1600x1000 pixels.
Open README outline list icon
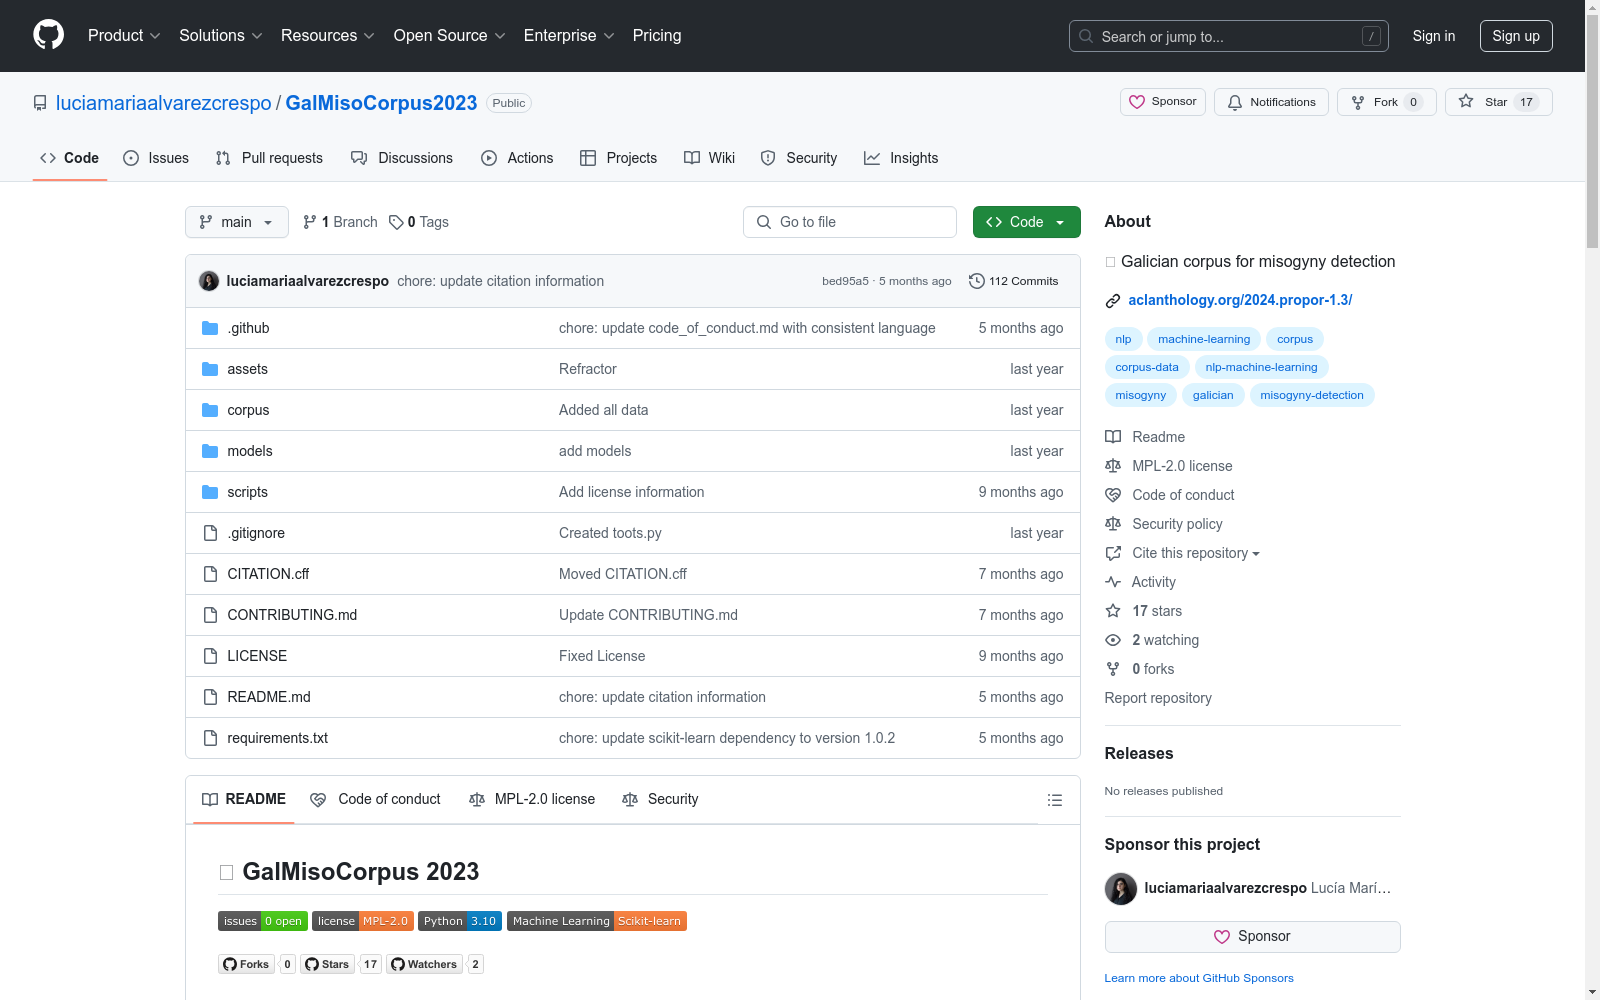pyautogui.click(x=1054, y=800)
